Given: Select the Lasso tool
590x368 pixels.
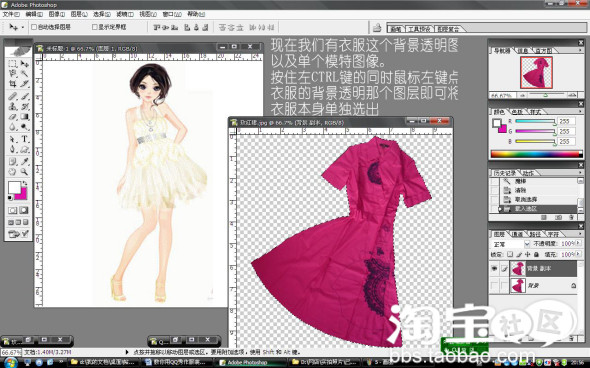Looking at the screenshot, I should tap(12, 73).
